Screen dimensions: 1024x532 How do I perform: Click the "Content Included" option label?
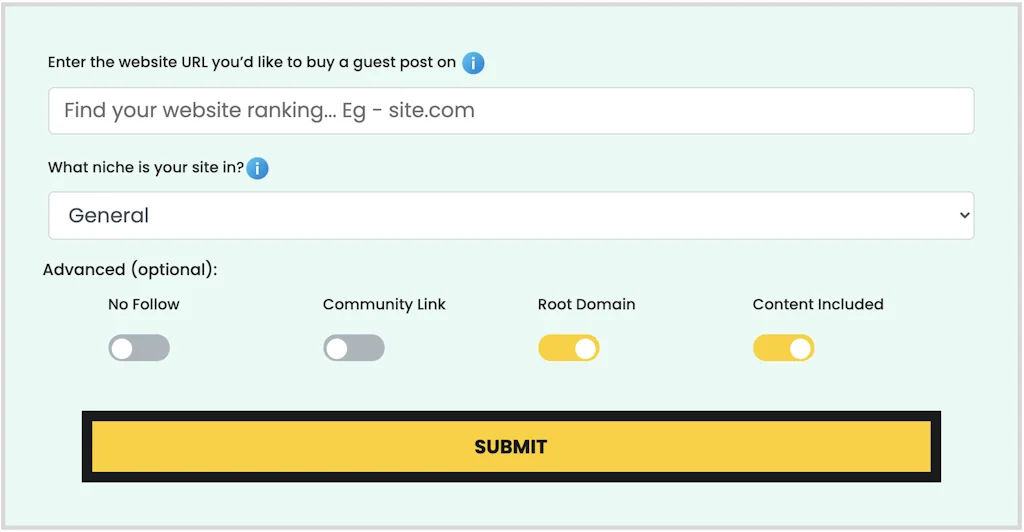coord(818,304)
